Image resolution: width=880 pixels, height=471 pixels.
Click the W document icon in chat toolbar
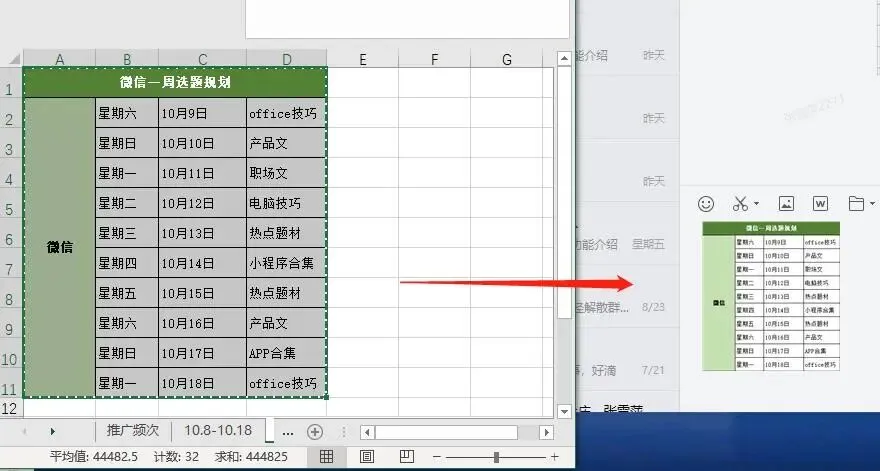coord(820,204)
